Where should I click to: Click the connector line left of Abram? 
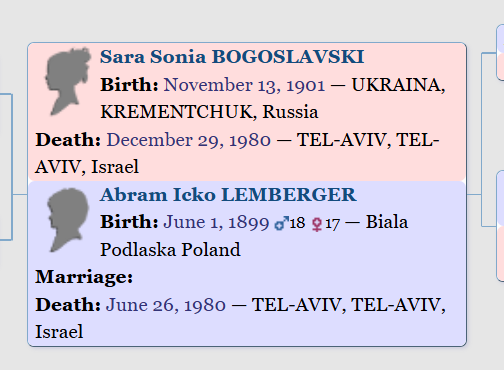pyautogui.click(x=20, y=194)
